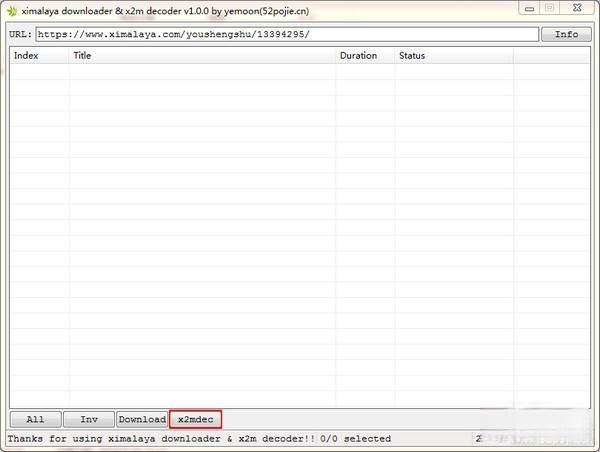This screenshot has height=452, width=600.
Task: Minimize the ximalaya downloader window
Action: [529, 8]
